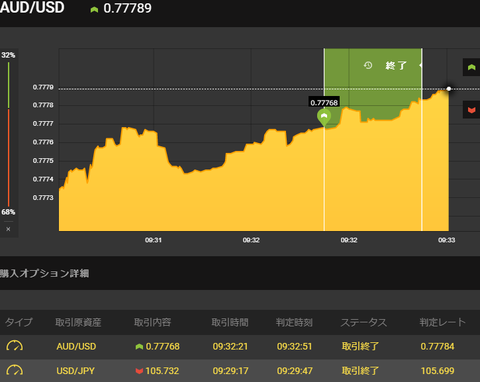Click the 0.7779 price axis label
The image size is (480, 382).
coord(43,87)
